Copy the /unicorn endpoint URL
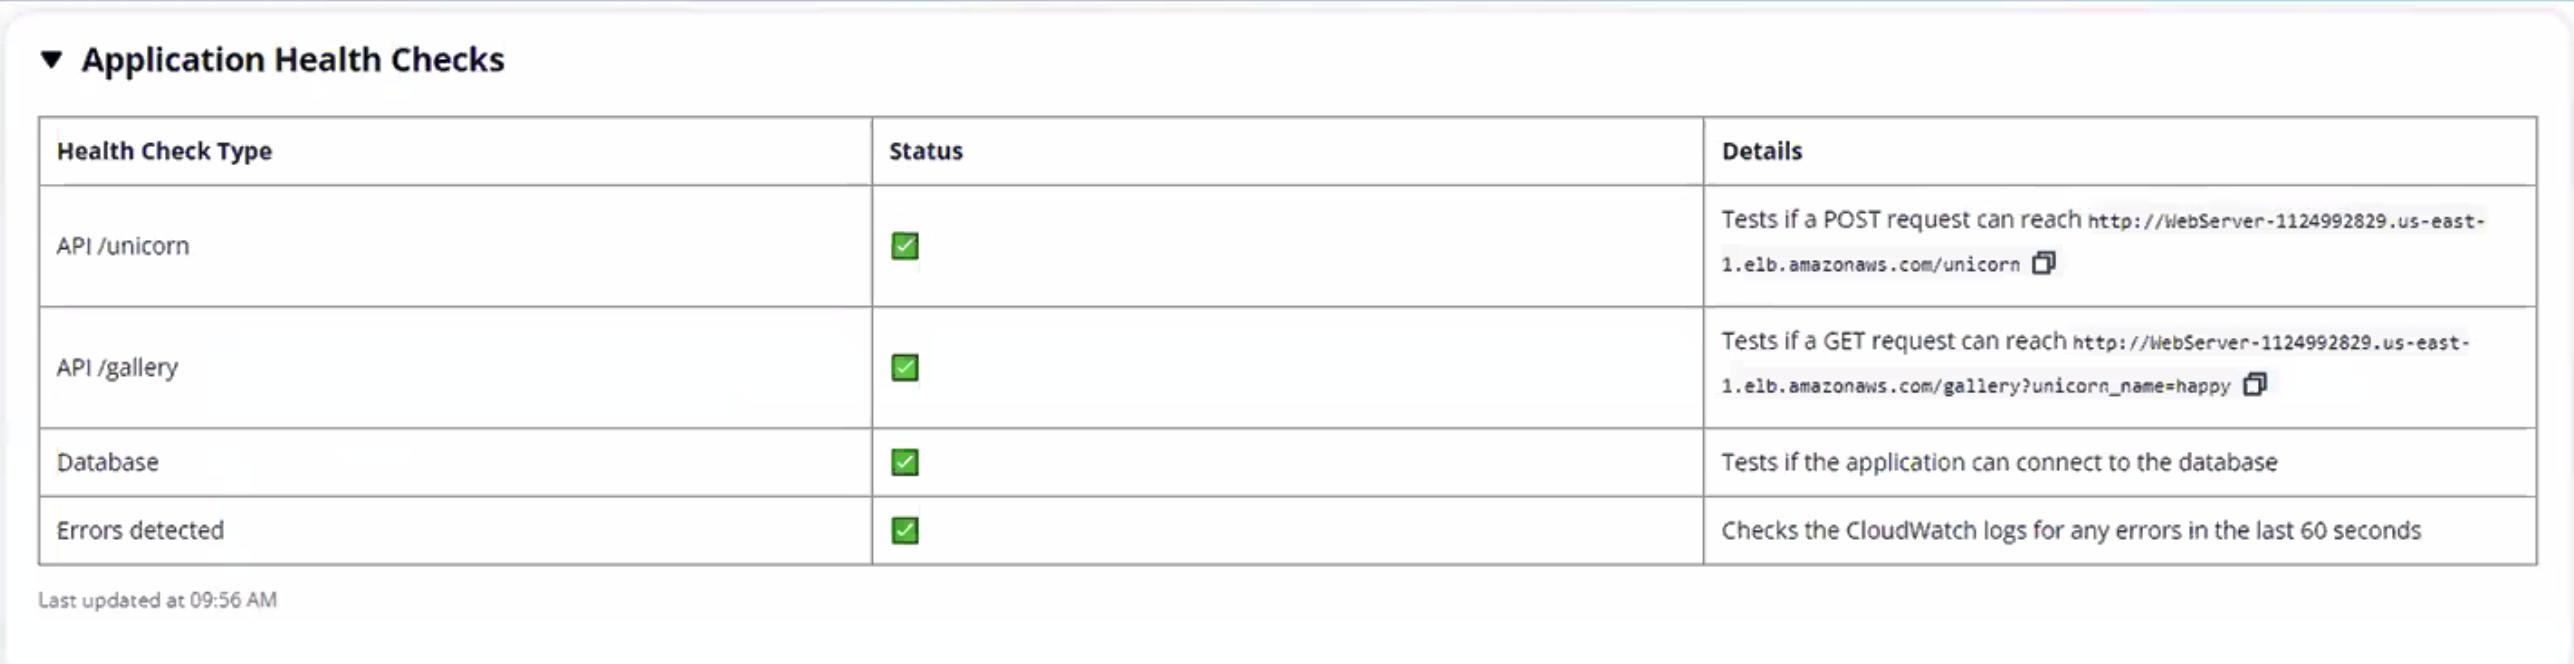 pyautogui.click(x=2044, y=263)
